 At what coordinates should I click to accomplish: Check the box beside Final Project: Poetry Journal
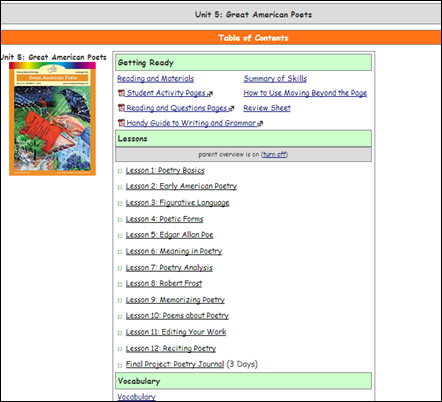pyautogui.click(x=120, y=365)
